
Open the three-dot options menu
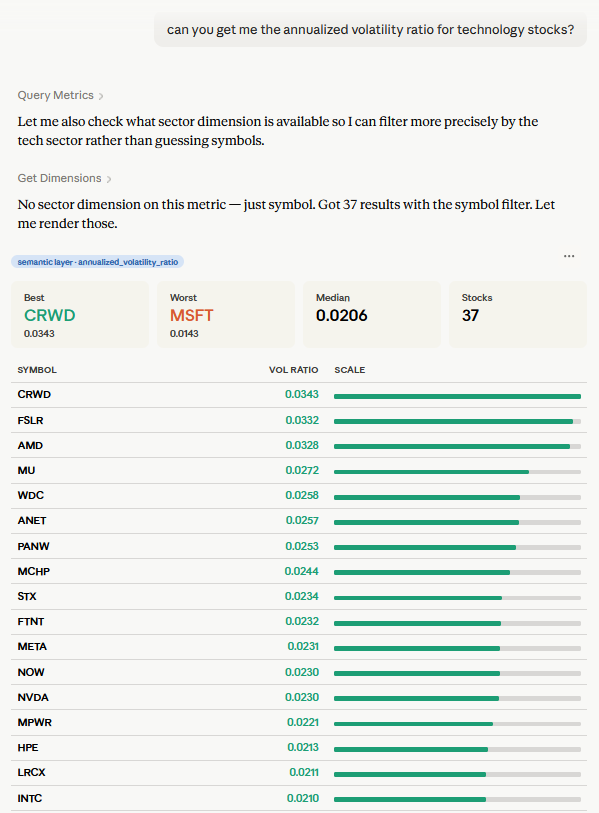tap(569, 256)
